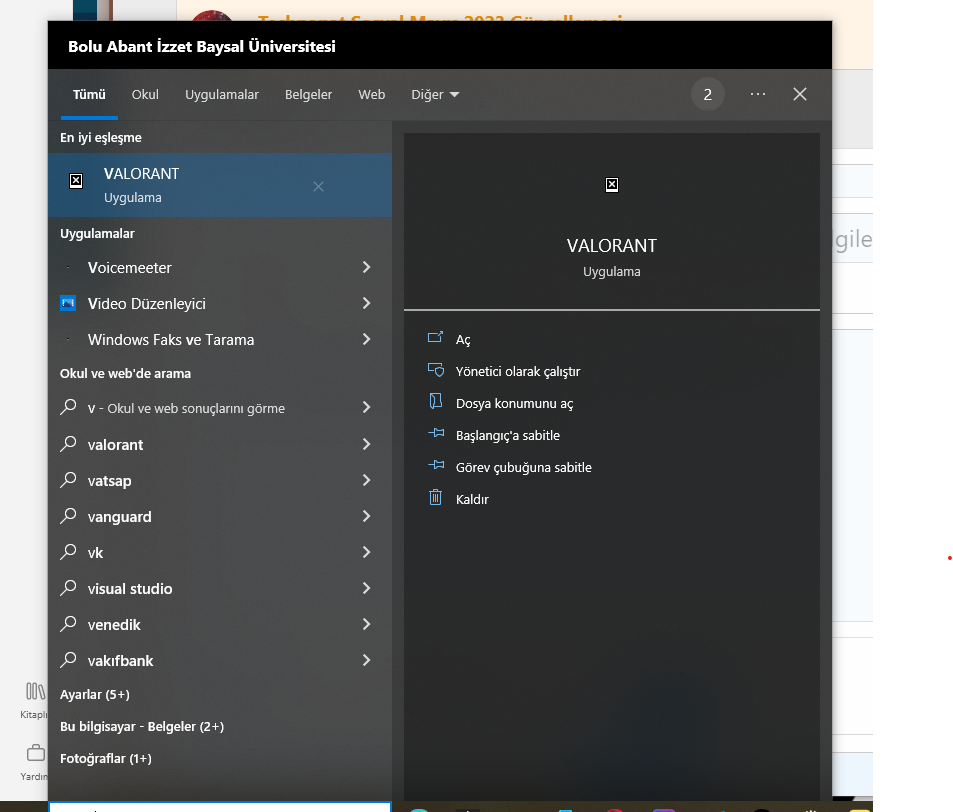Switch to the Web tab
Screen dimensions: 953x812
[x=371, y=95]
